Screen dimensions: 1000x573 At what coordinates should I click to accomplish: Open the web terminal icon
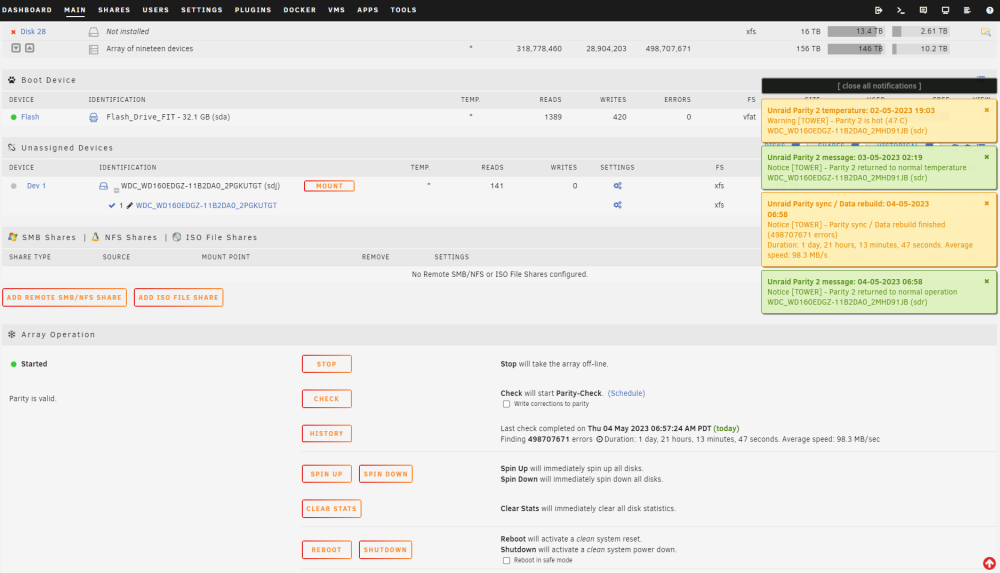[x=901, y=10]
